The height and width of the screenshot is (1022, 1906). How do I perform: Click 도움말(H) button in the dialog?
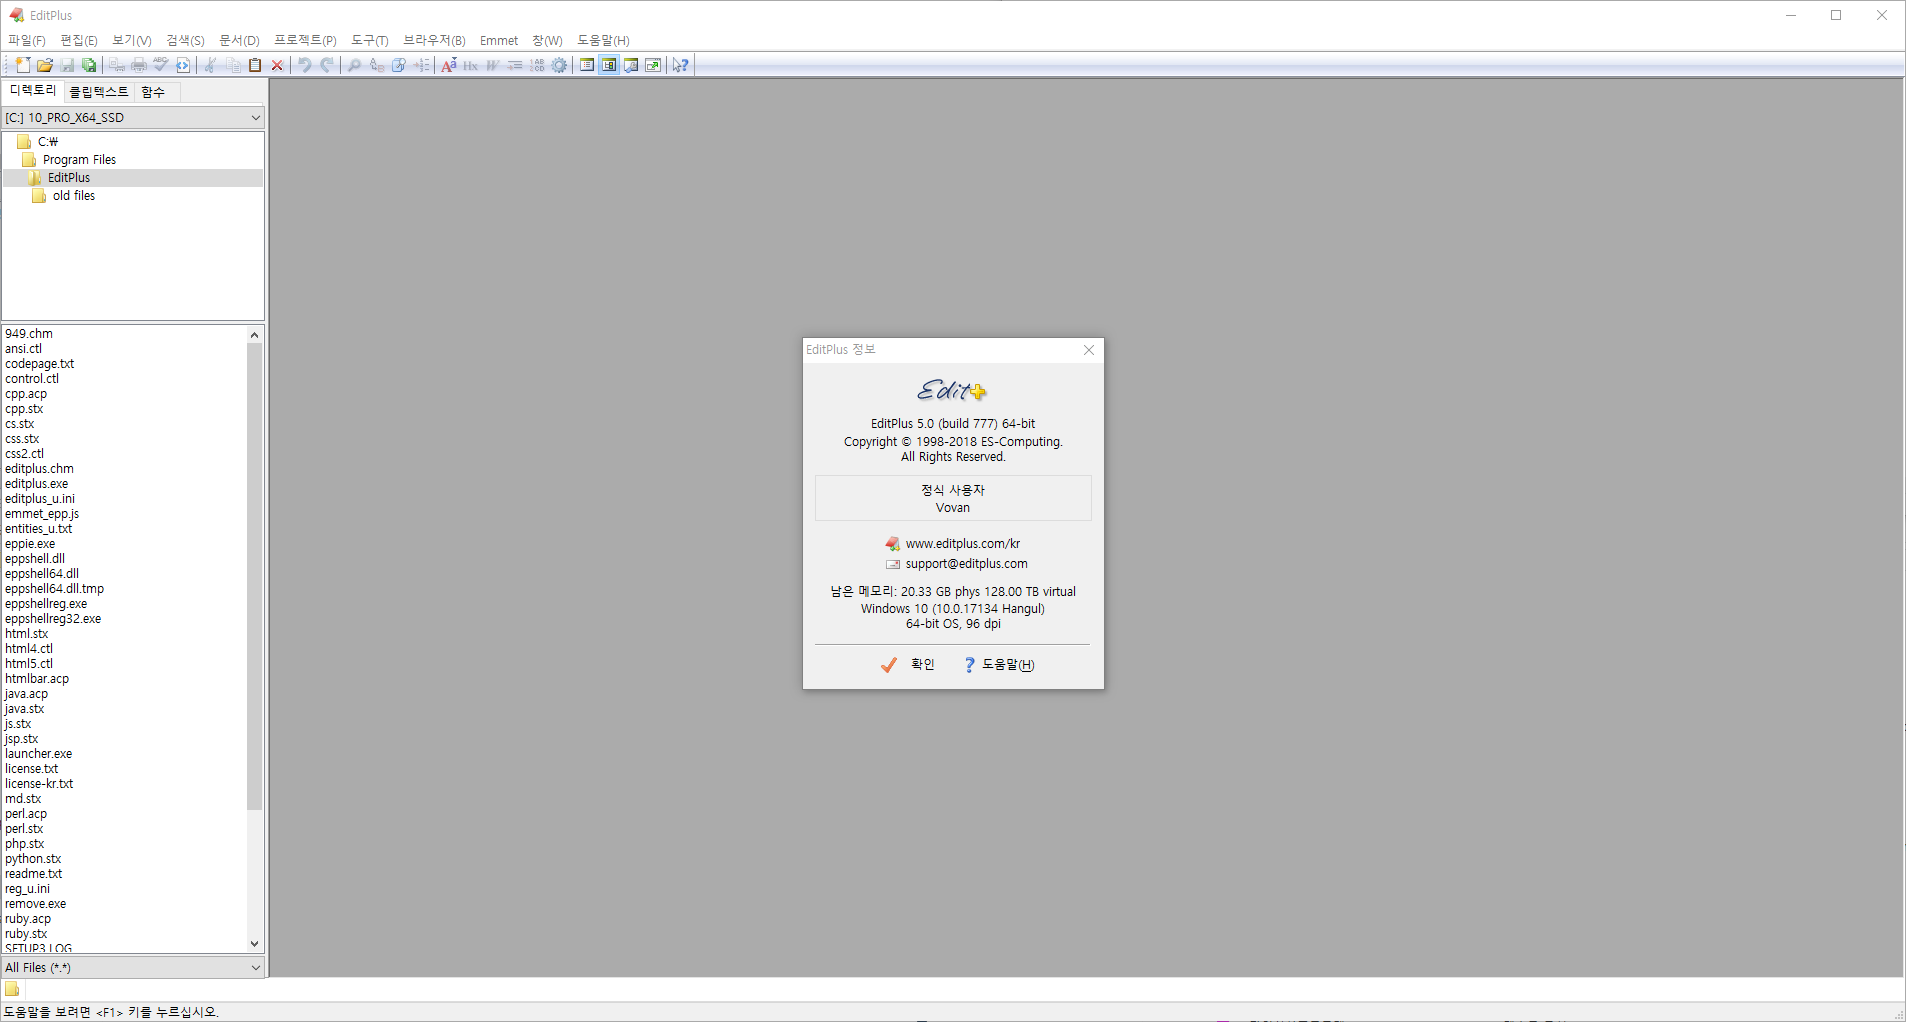tap(999, 665)
